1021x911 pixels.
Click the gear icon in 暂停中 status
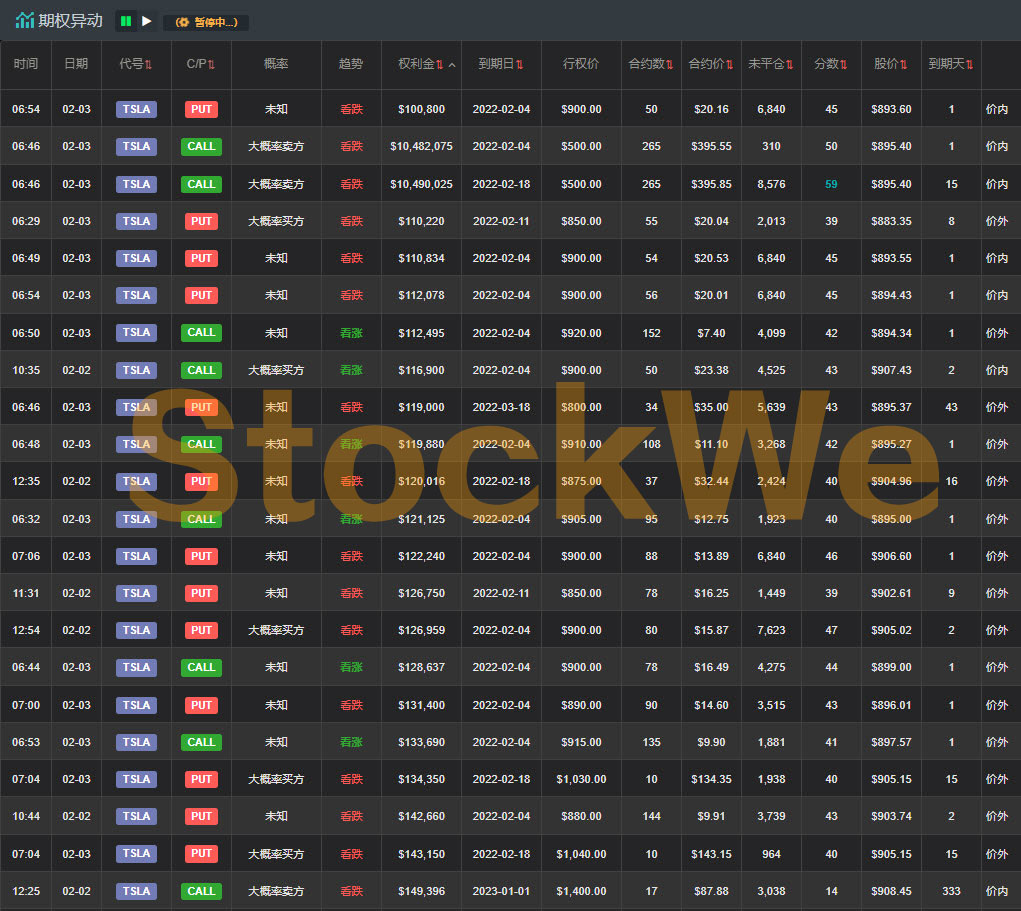pos(182,22)
